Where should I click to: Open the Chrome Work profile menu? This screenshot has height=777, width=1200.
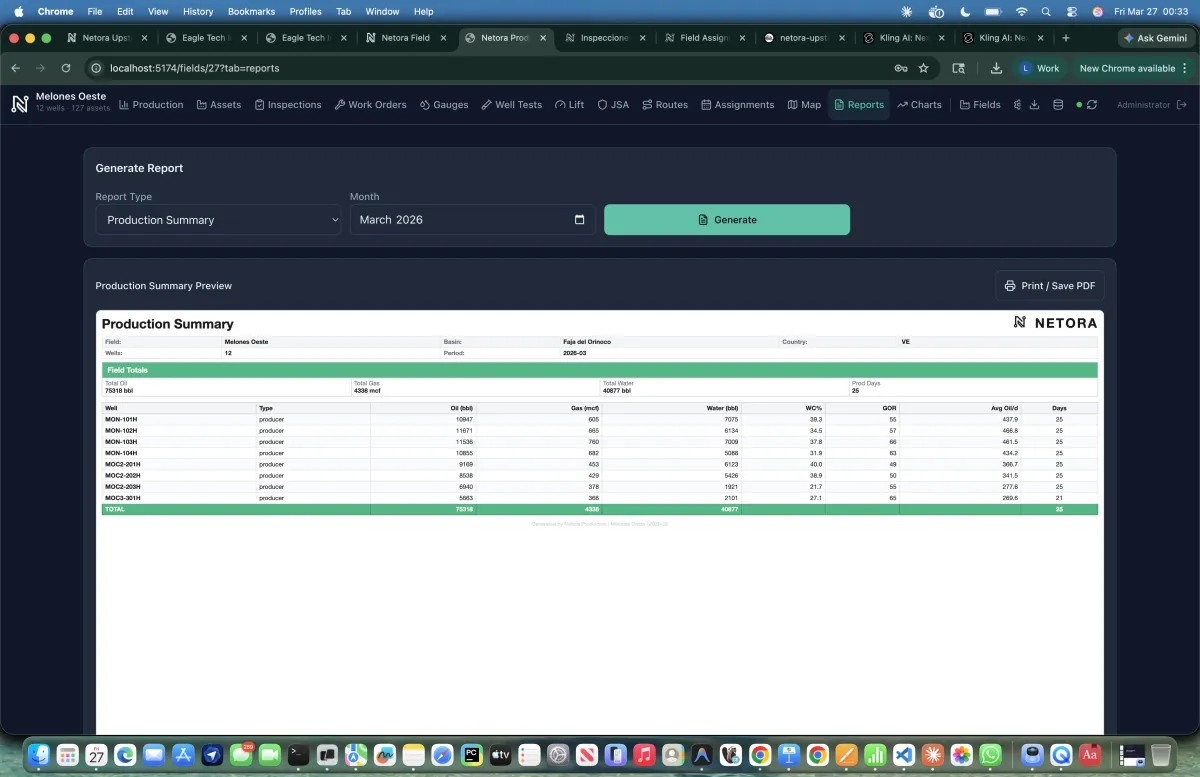click(x=1039, y=68)
